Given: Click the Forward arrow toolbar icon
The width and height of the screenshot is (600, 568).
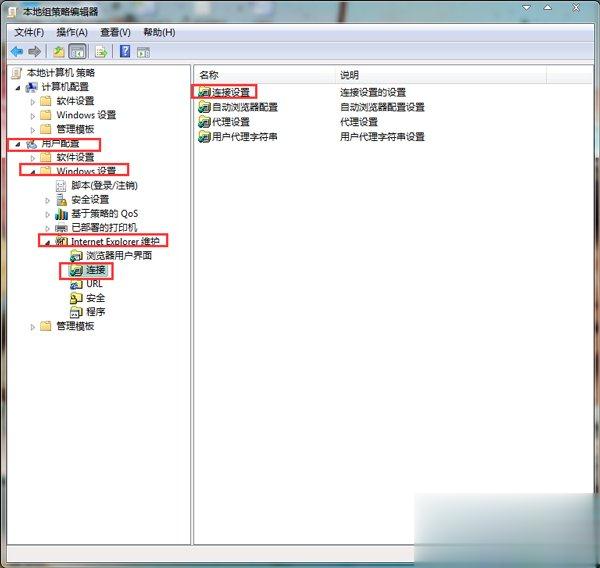Looking at the screenshot, I should click(x=34, y=51).
